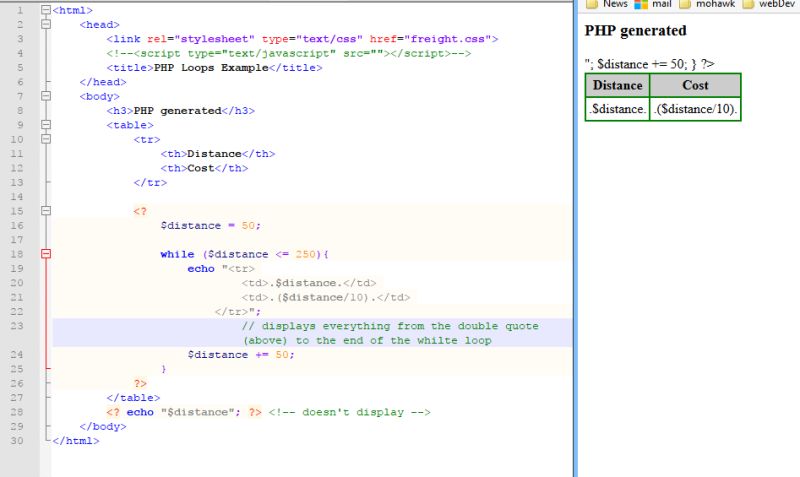Click the </html> closing tag line
The height and width of the screenshot is (477, 800).
click(x=76, y=440)
